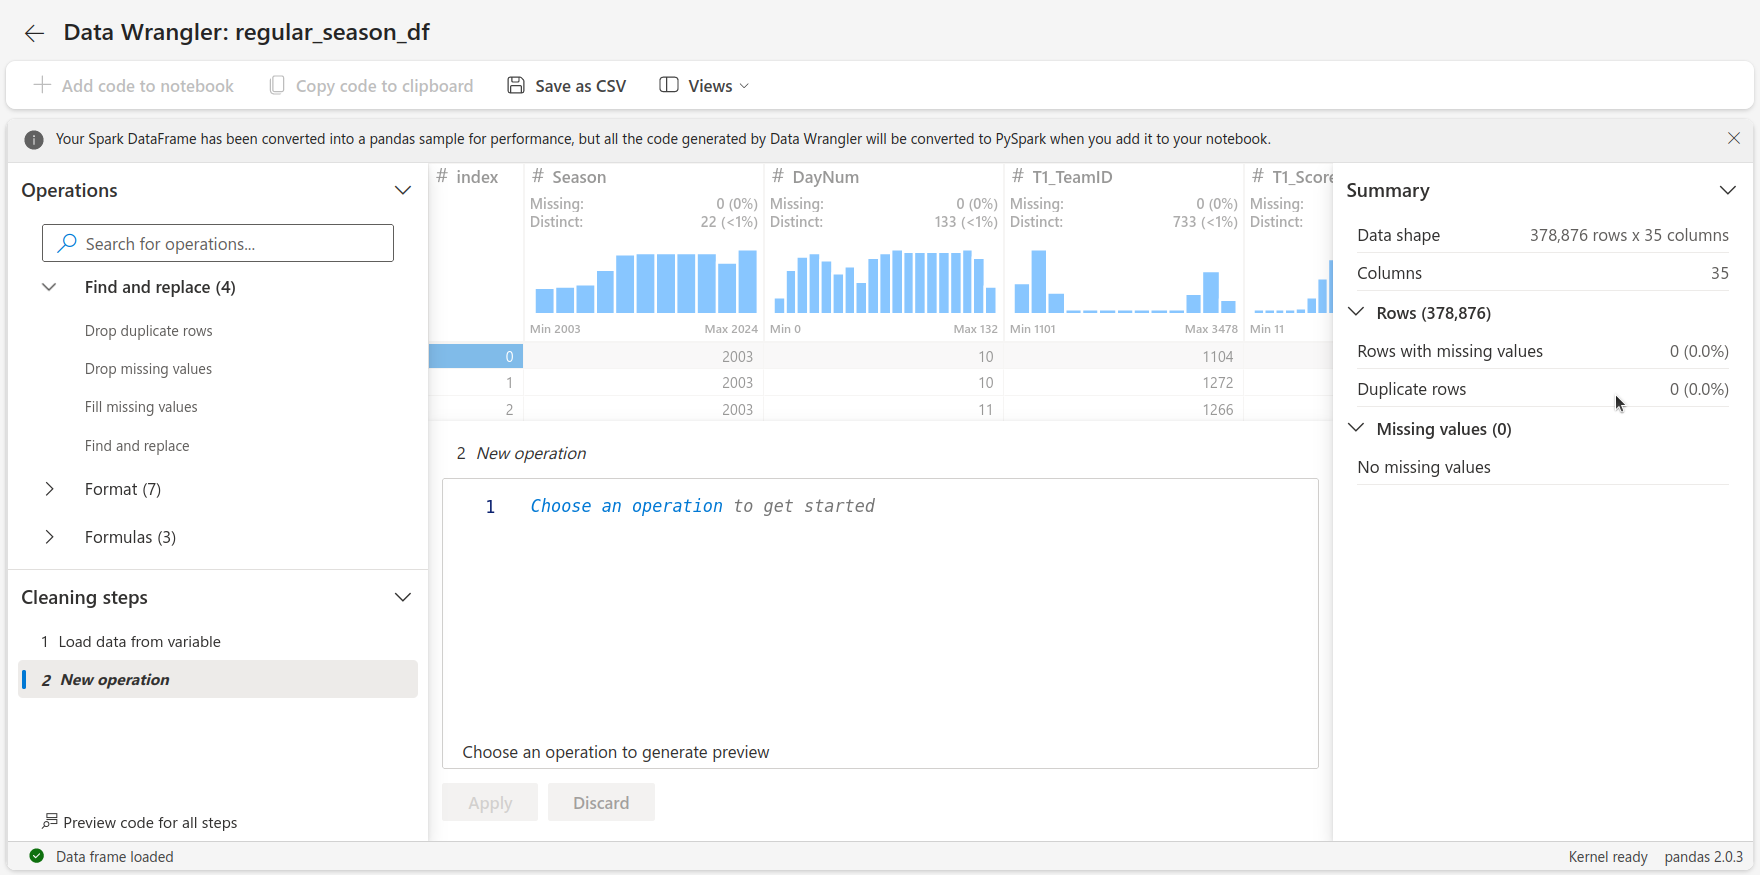Collapse the Find and replace (4) group
The width and height of the screenshot is (1760, 875).
tap(49, 287)
